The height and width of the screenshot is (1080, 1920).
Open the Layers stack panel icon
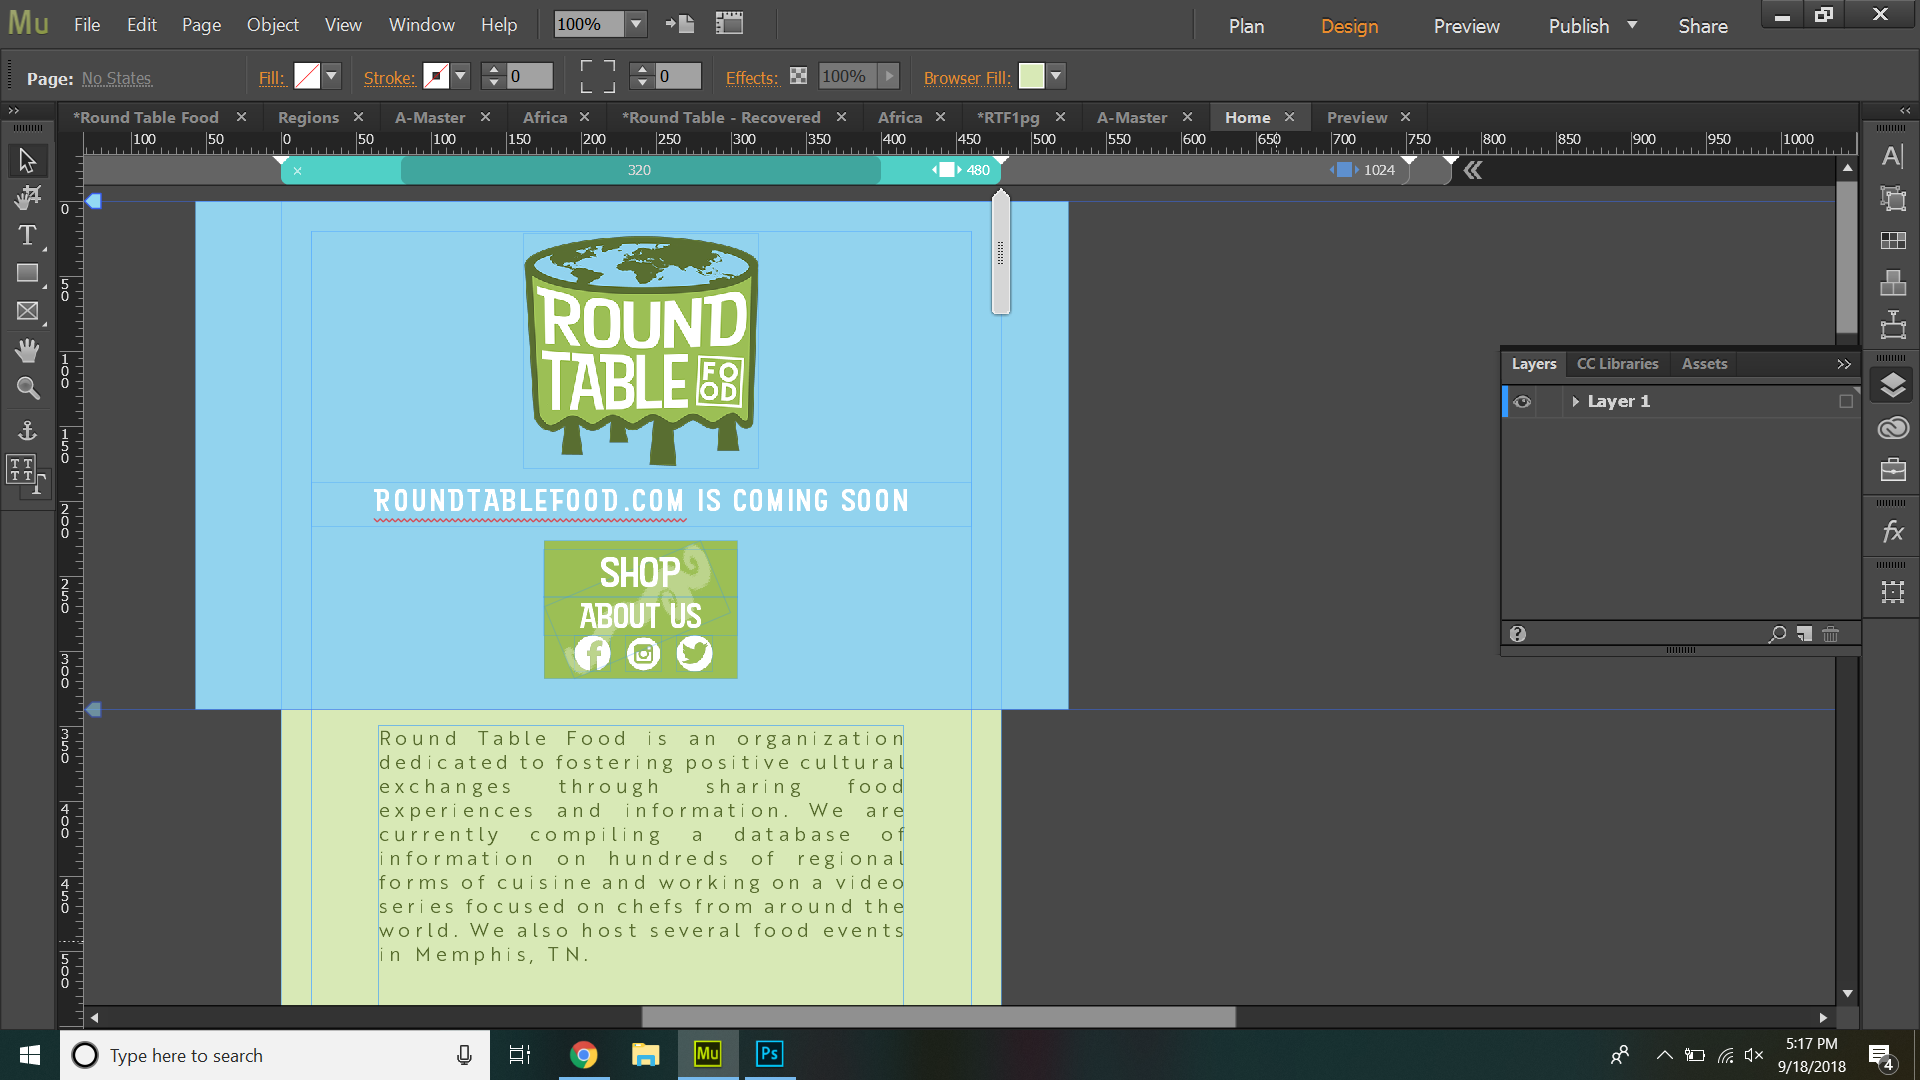pyautogui.click(x=1892, y=385)
